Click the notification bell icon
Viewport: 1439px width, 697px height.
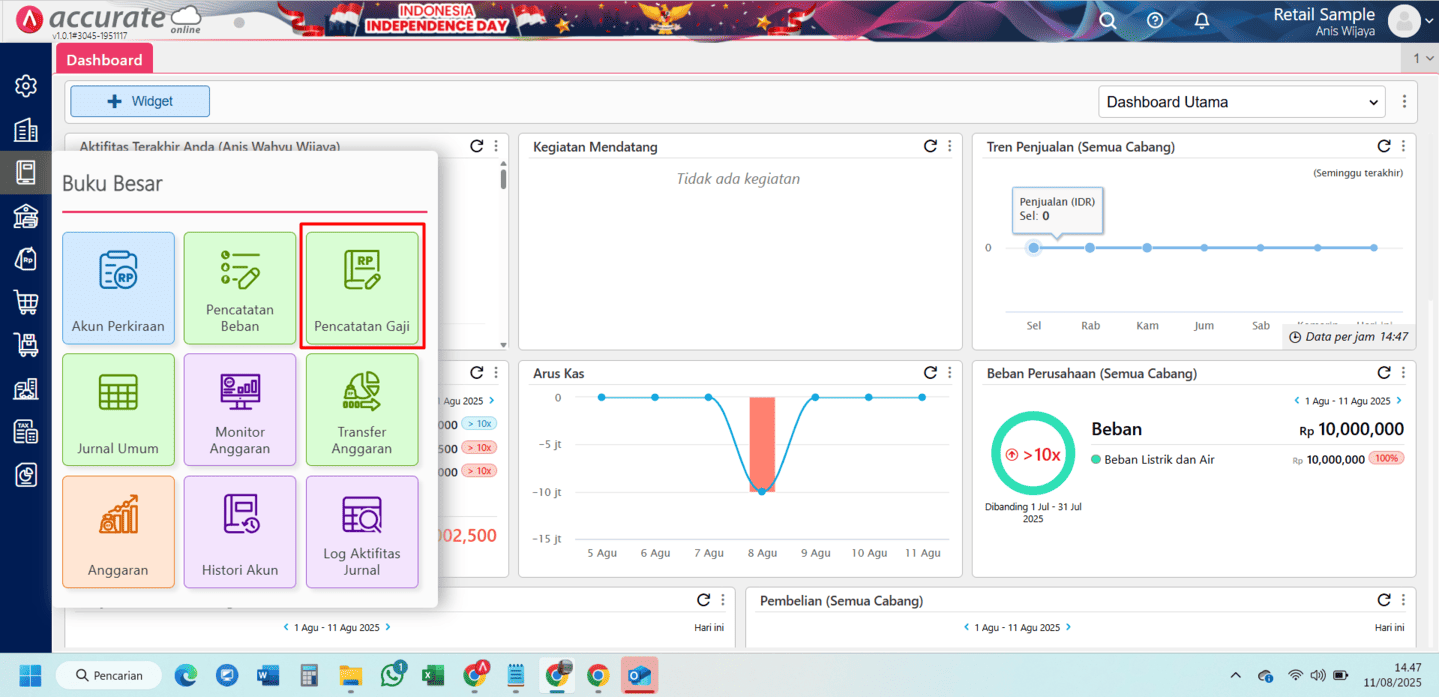point(1202,21)
